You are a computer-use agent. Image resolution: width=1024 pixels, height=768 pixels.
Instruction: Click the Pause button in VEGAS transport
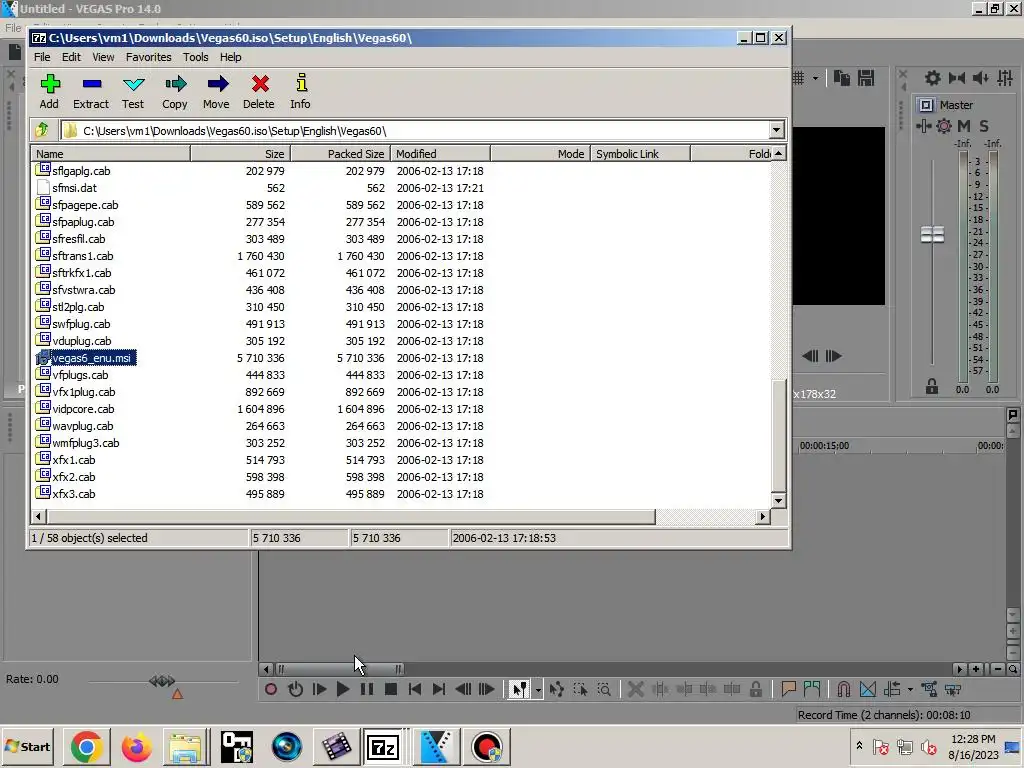tap(367, 689)
